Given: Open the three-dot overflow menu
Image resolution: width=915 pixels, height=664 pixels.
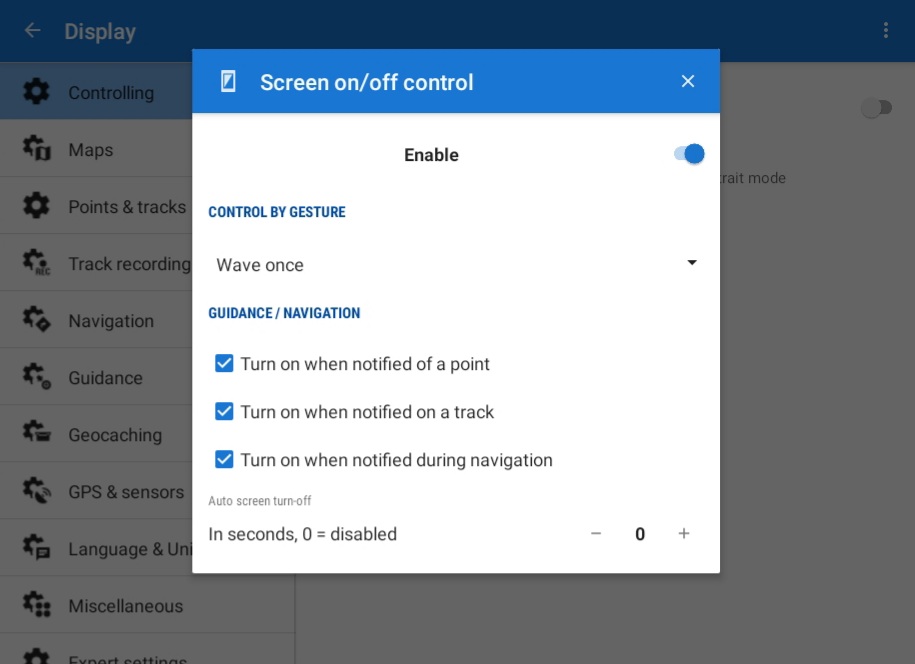Looking at the screenshot, I should pos(885,31).
